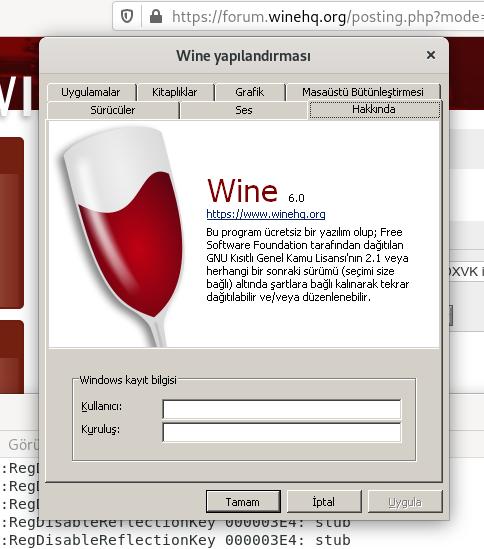Switch to the Sürücüler tab
Image resolution: width=484 pixels, height=549 pixels.
tap(113, 110)
